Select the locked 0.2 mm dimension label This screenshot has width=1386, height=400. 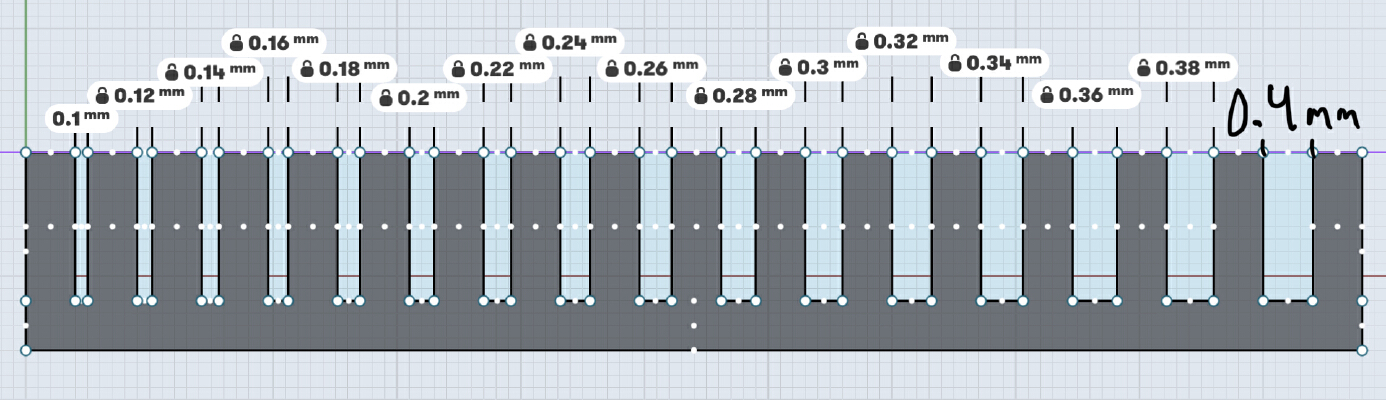coord(419,97)
